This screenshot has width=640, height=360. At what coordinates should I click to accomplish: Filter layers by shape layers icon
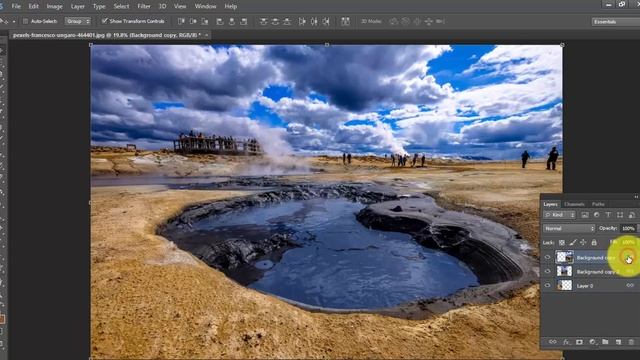(x=620, y=215)
